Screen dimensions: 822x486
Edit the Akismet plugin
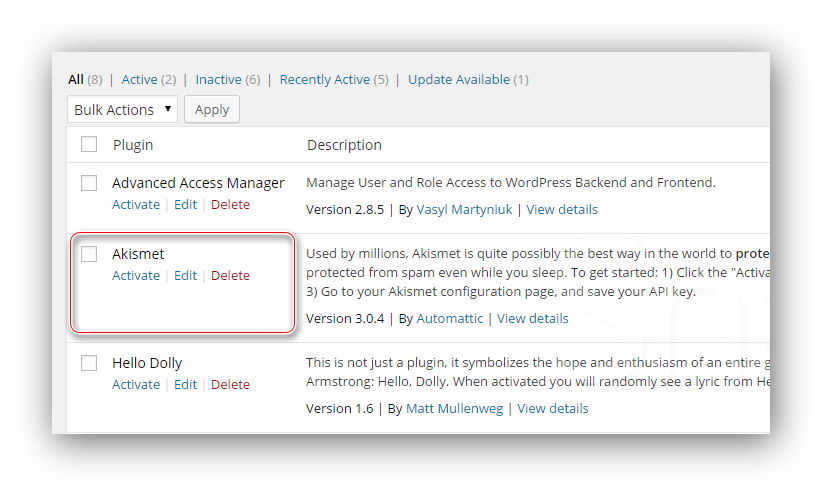(x=185, y=275)
